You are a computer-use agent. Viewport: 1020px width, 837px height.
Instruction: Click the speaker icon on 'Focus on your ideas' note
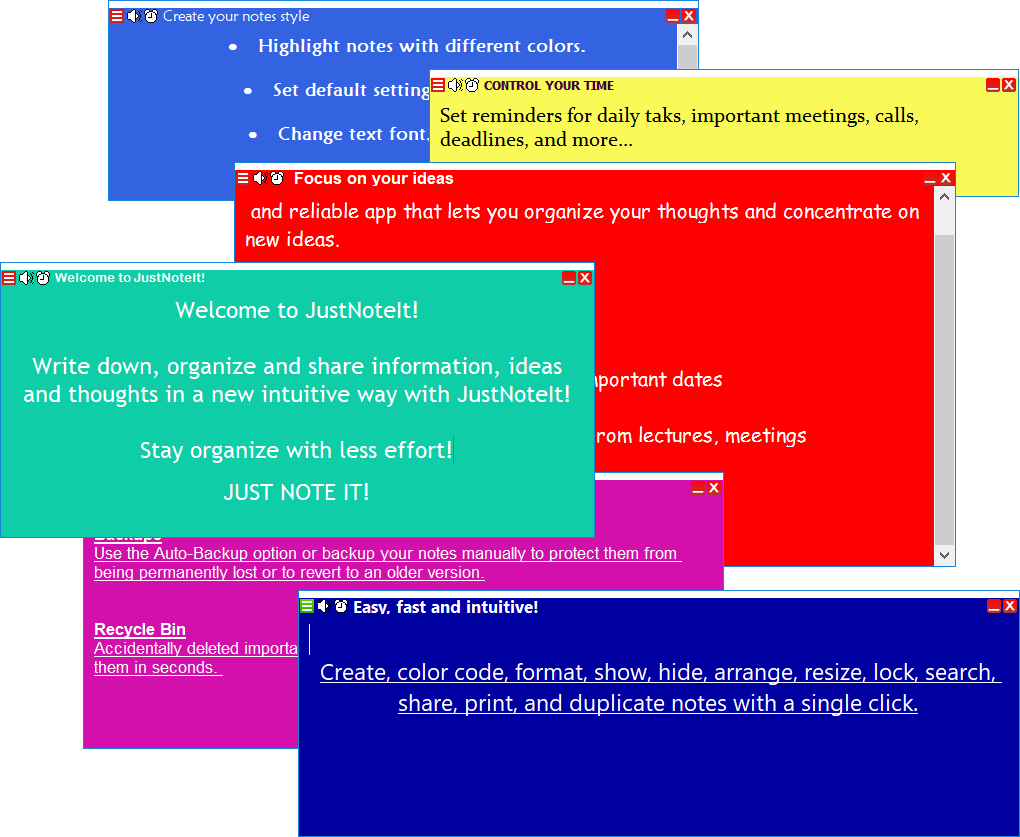point(260,178)
